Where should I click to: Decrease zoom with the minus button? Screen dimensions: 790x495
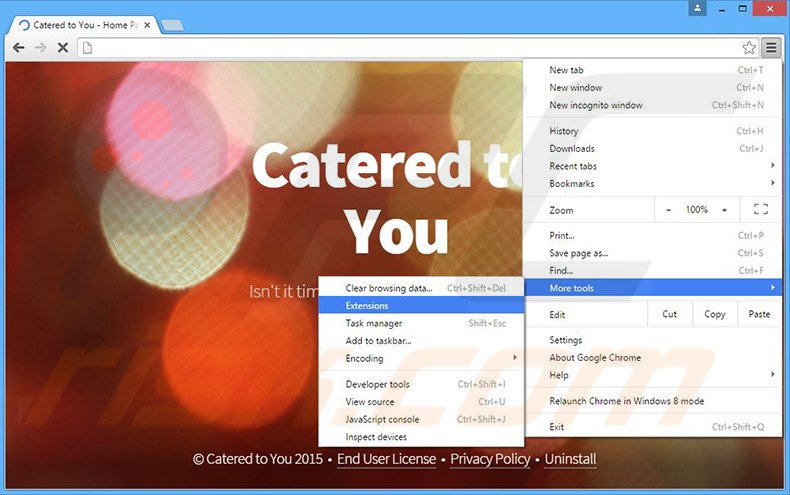click(669, 210)
